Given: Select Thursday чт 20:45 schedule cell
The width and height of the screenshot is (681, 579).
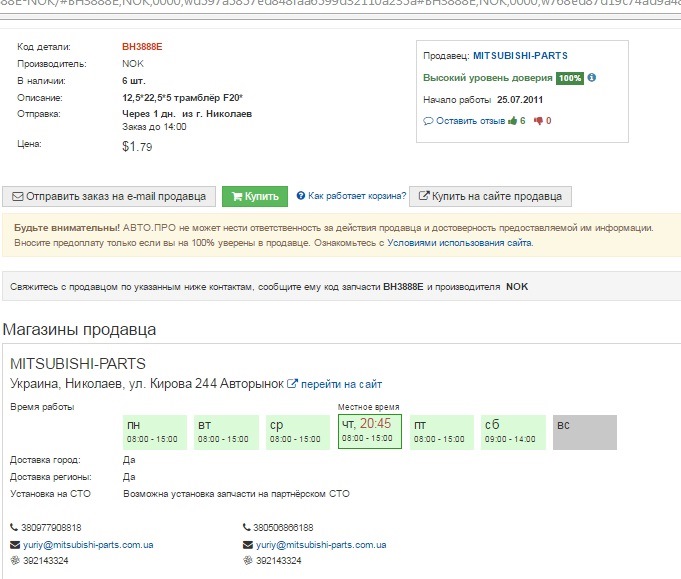Looking at the screenshot, I should point(370,431).
